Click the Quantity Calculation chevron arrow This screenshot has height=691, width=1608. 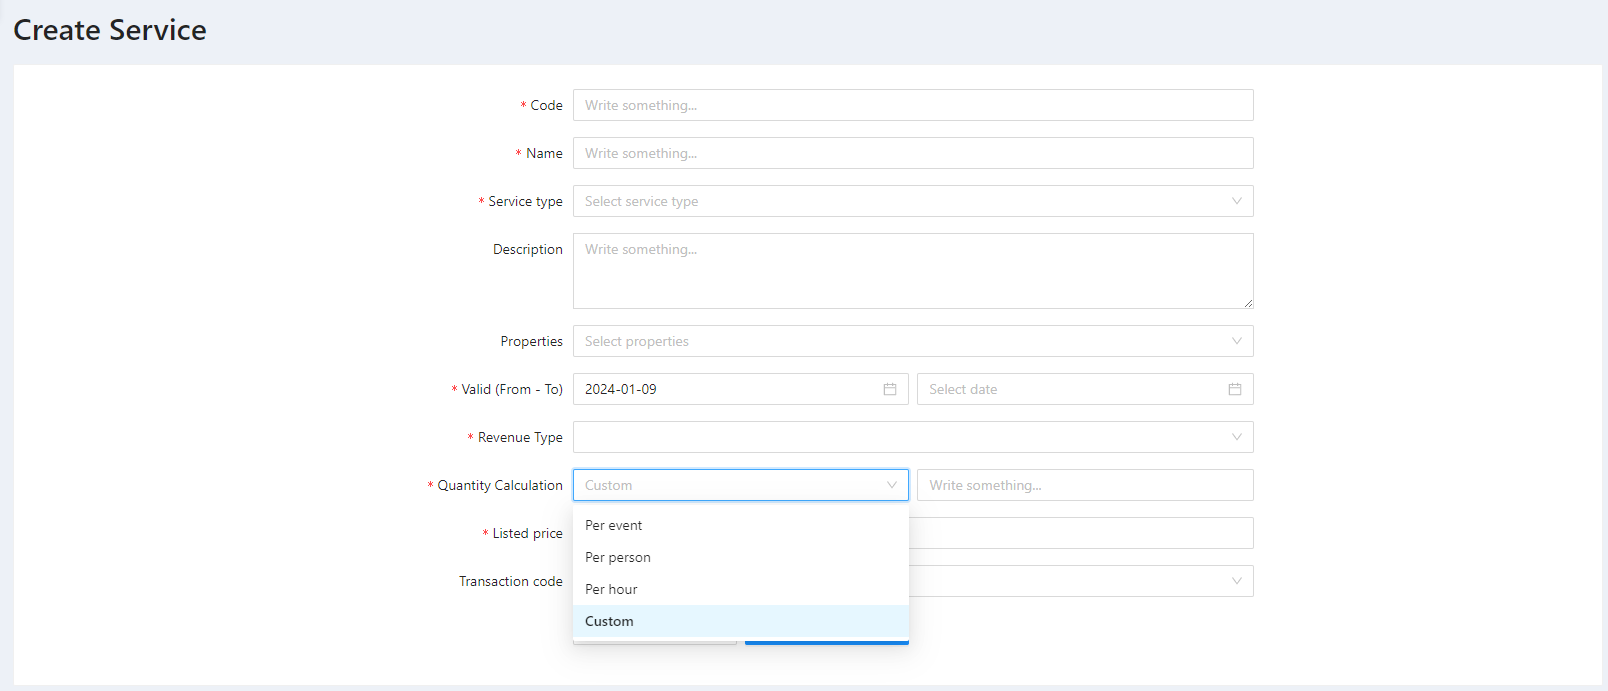click(891, 485)
